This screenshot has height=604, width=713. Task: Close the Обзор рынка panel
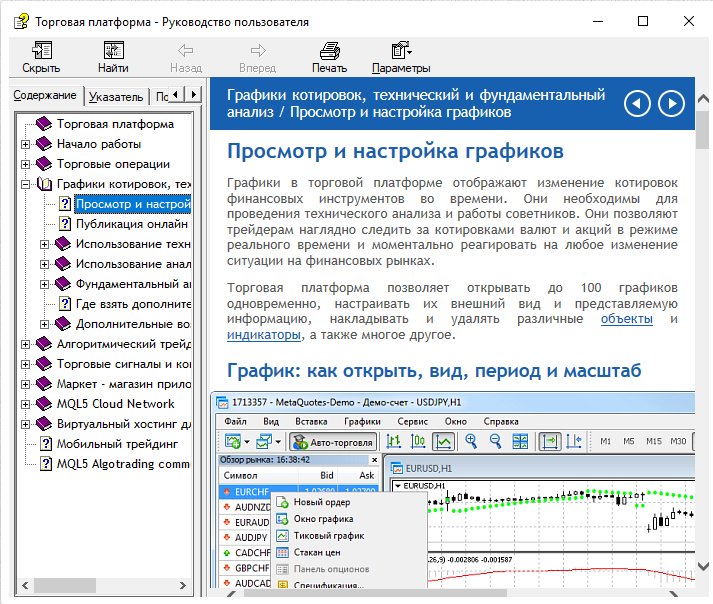[x=374, y=460]
